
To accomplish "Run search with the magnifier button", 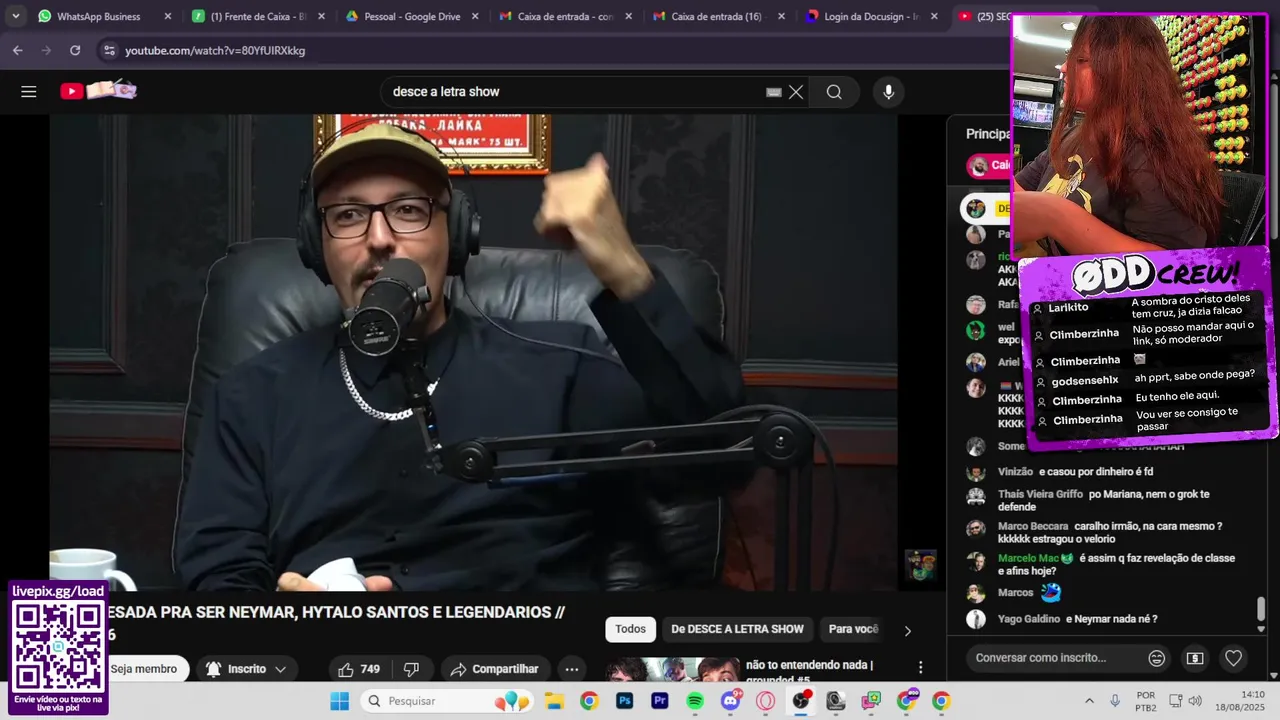I will coord(834,92).
